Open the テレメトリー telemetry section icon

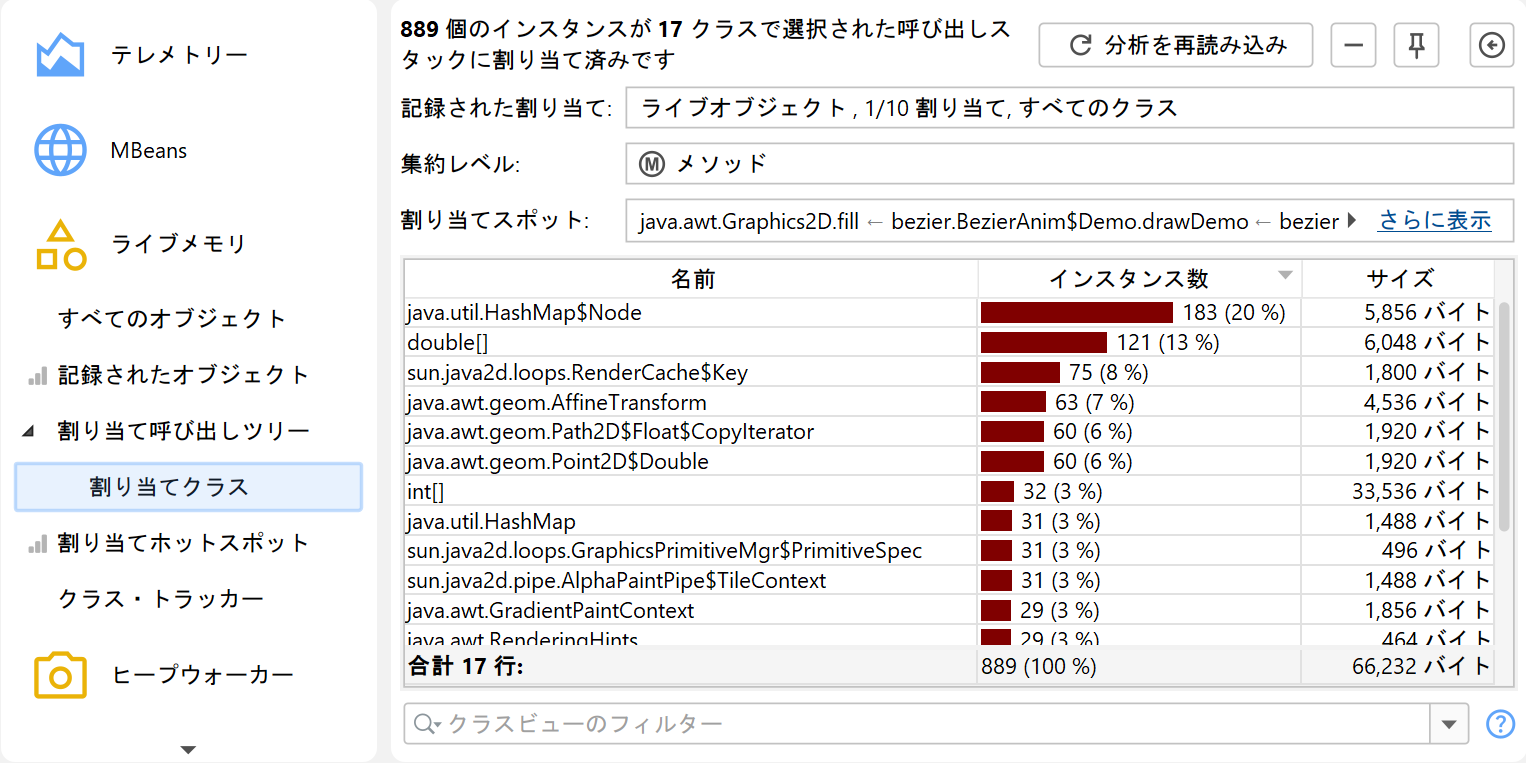point(60,56)
